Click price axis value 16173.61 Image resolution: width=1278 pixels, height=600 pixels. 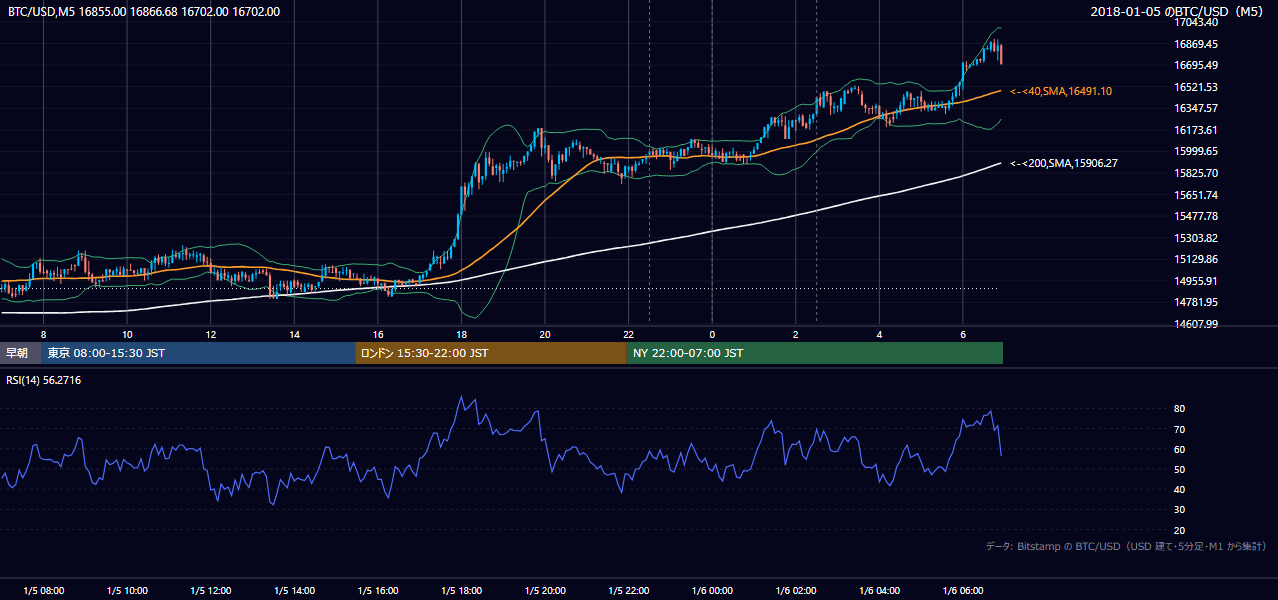click(1196, 130)
